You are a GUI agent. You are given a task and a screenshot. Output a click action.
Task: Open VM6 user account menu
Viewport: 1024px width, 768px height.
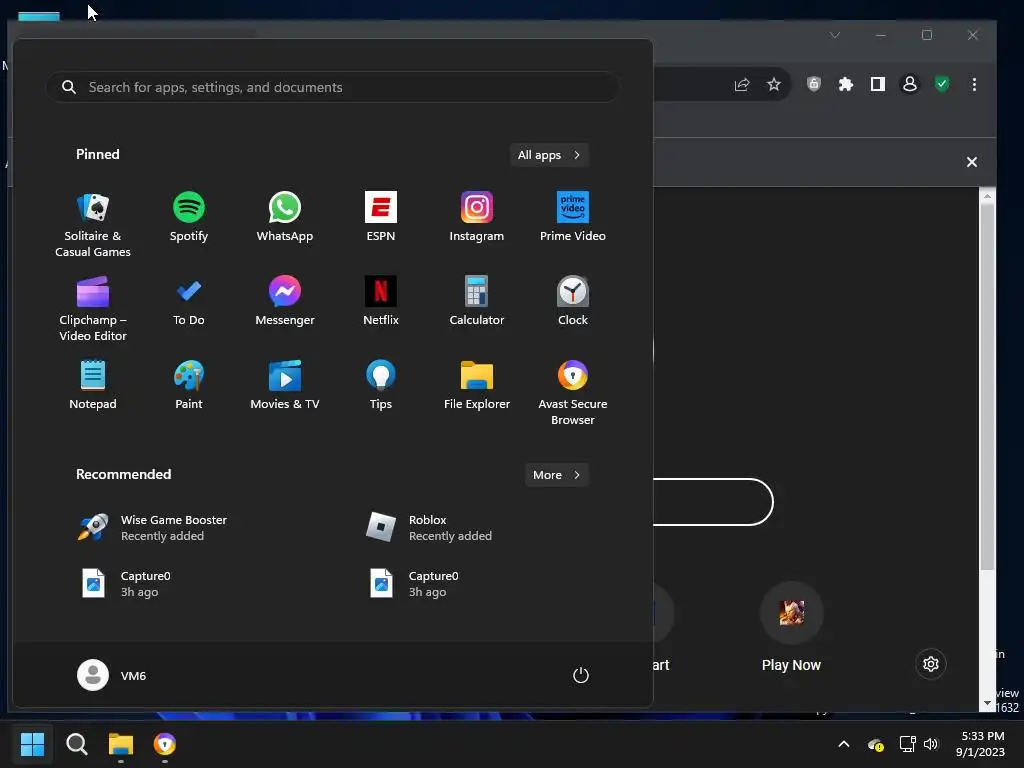pos(112,675)
